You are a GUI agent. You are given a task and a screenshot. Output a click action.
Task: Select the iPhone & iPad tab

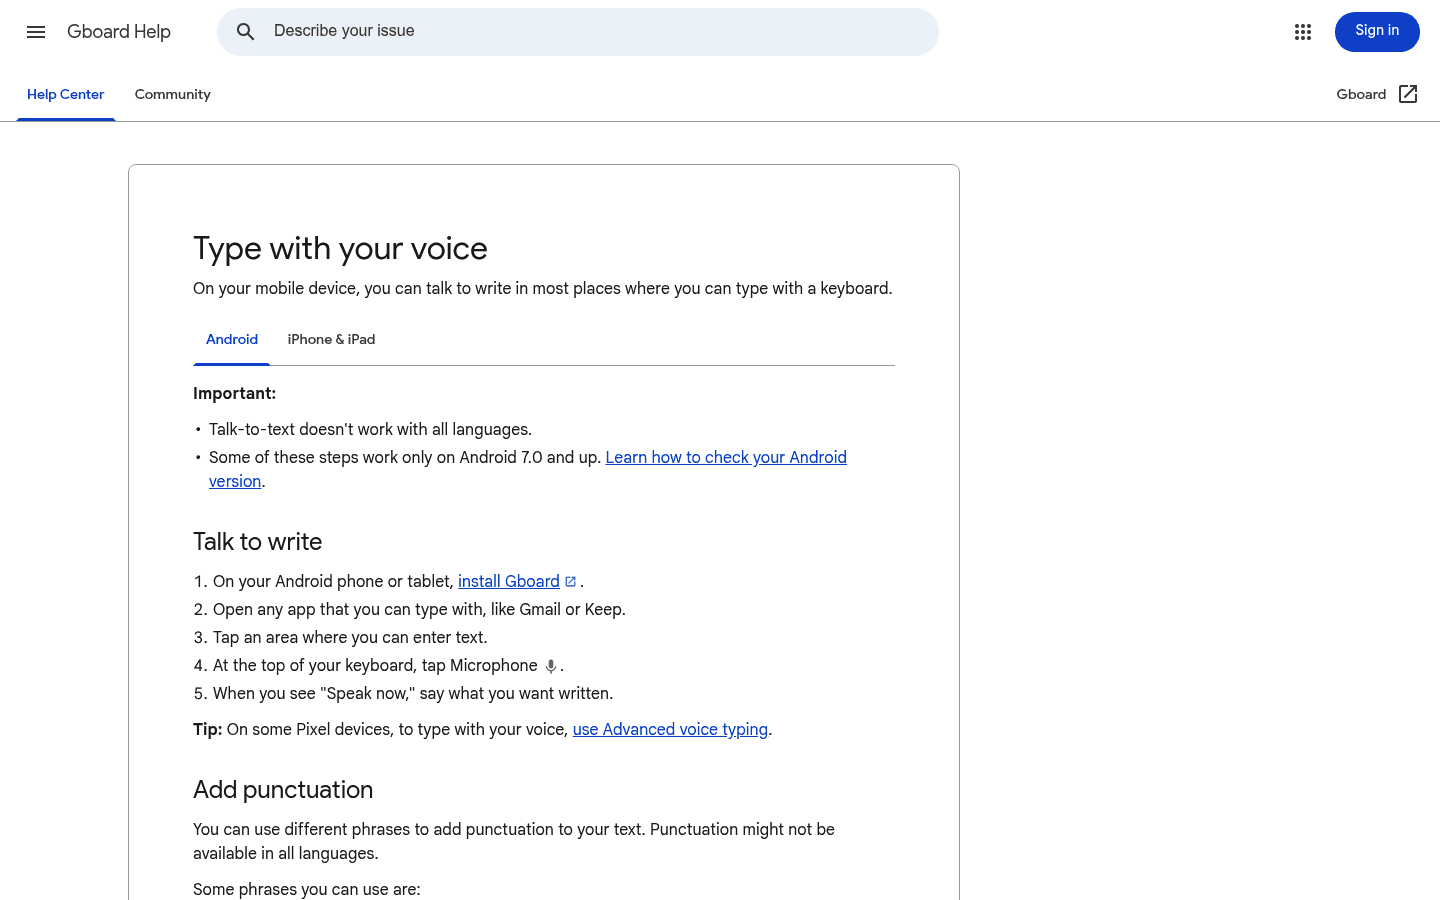point(331,339)
